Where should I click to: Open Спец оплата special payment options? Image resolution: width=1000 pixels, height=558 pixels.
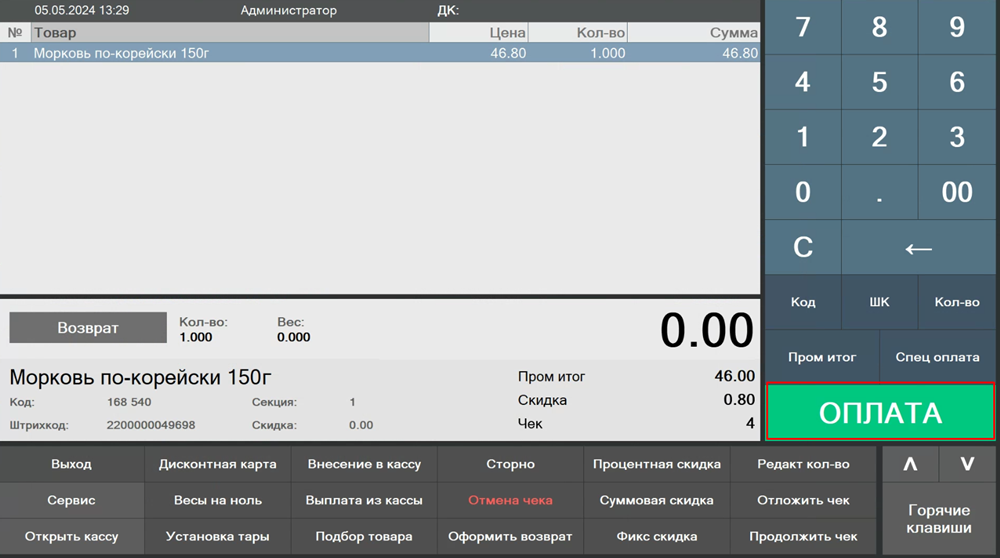937,357
